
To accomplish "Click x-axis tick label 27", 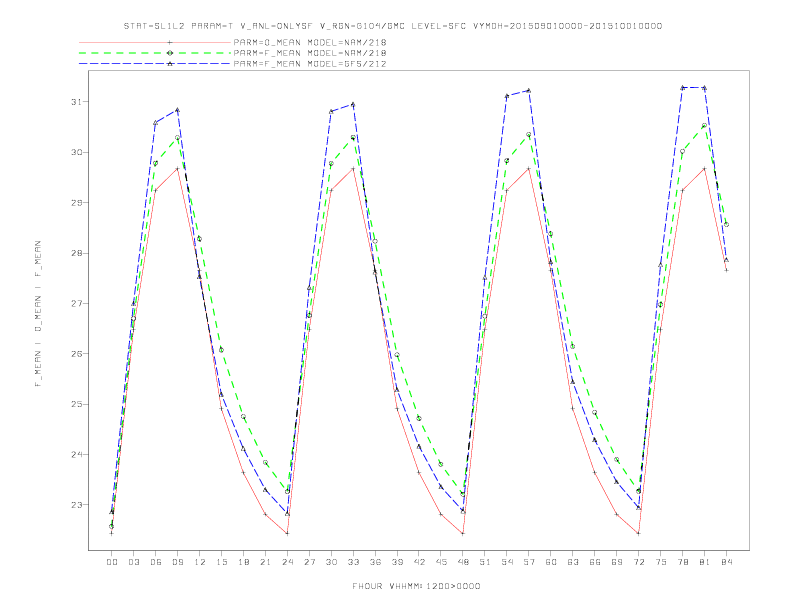I will coord(309,562).
